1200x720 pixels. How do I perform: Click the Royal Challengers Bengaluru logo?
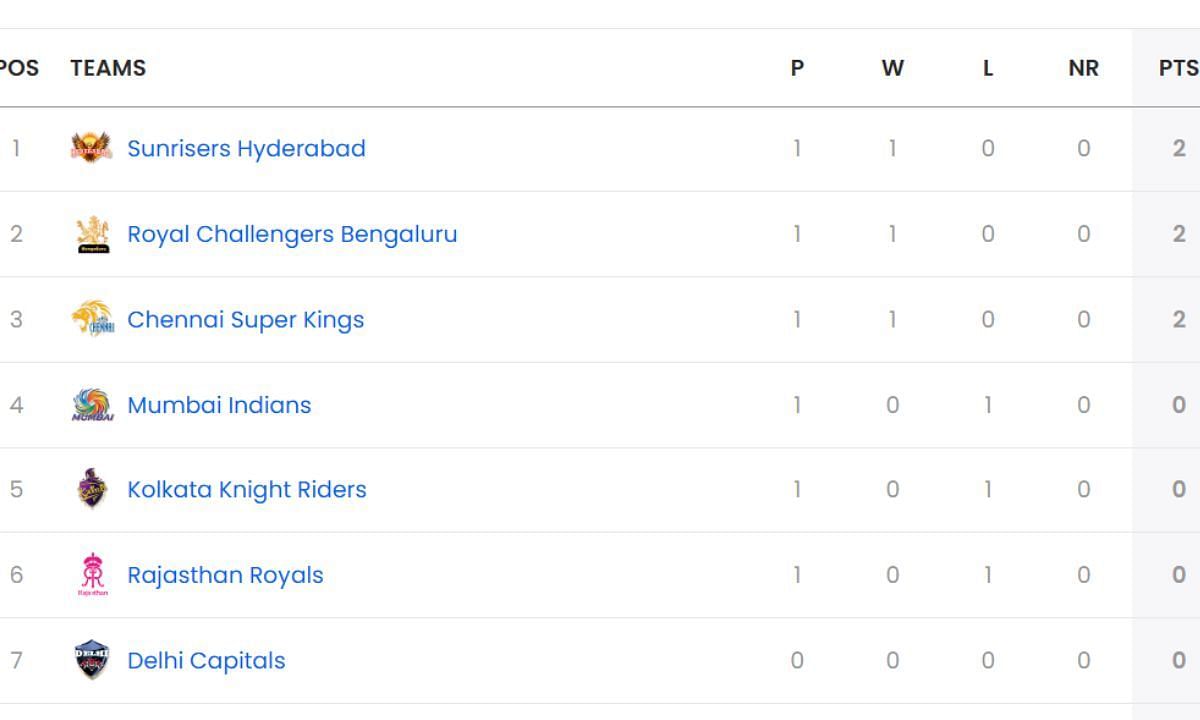coord(92,234)
